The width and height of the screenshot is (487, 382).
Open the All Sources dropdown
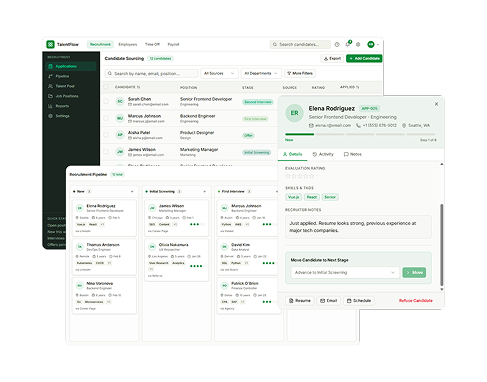tap(219, 73)
